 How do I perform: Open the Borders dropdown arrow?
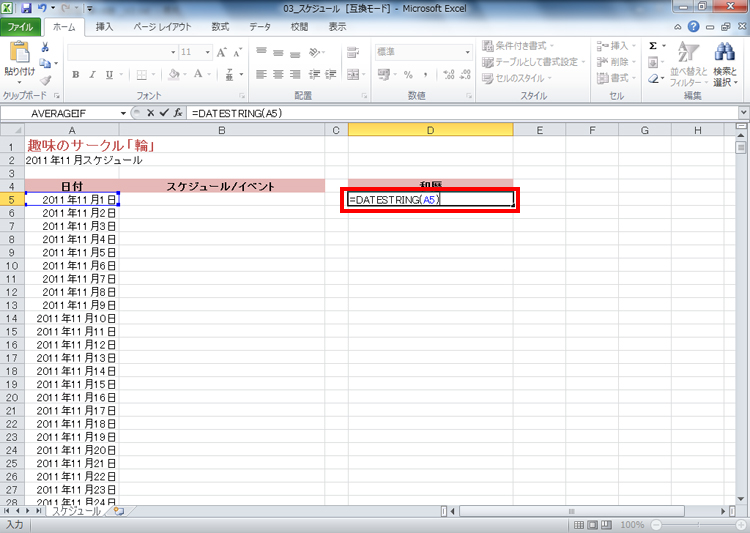click(153, 74)
